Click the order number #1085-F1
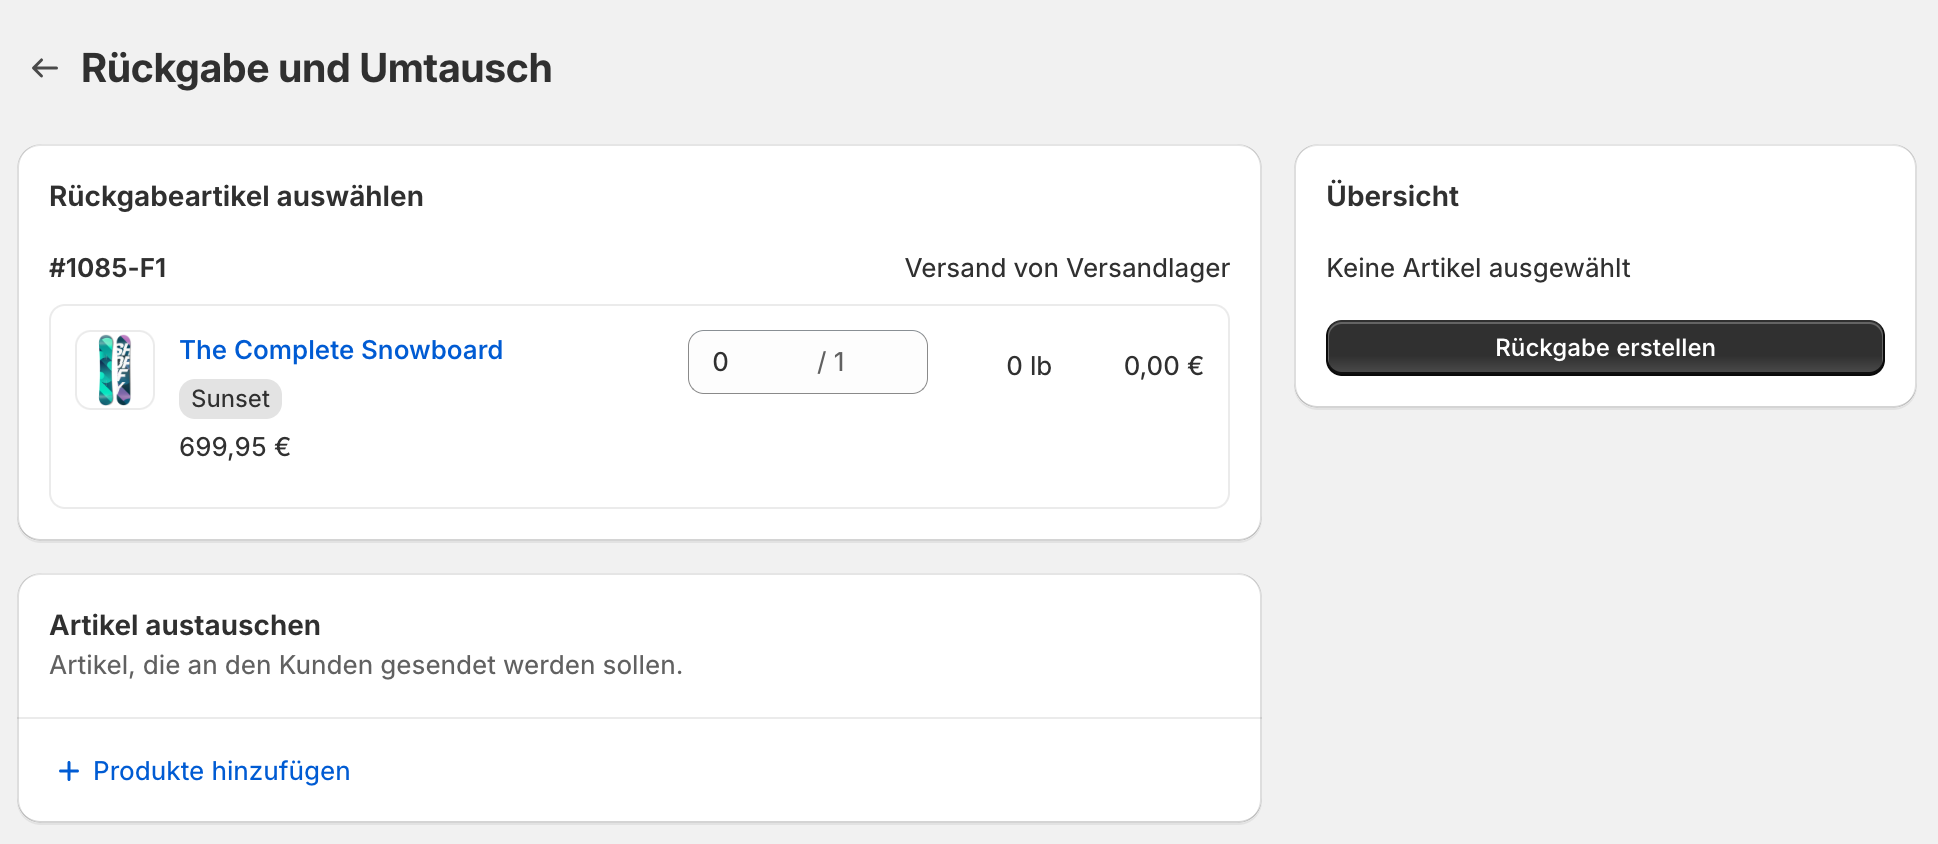 (108, 267)
